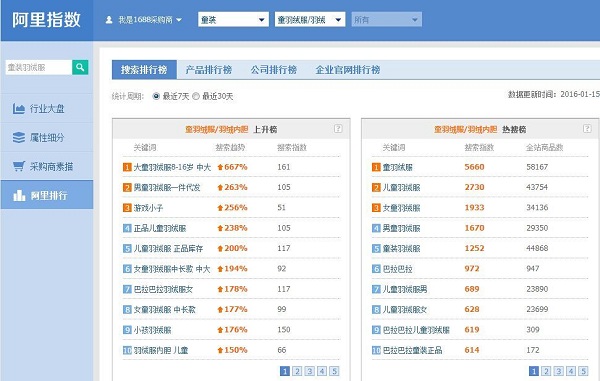Click the 童装羽绒服 search input field
The height and width of the screenshot is (381, 600).
[x=39, y=67]
